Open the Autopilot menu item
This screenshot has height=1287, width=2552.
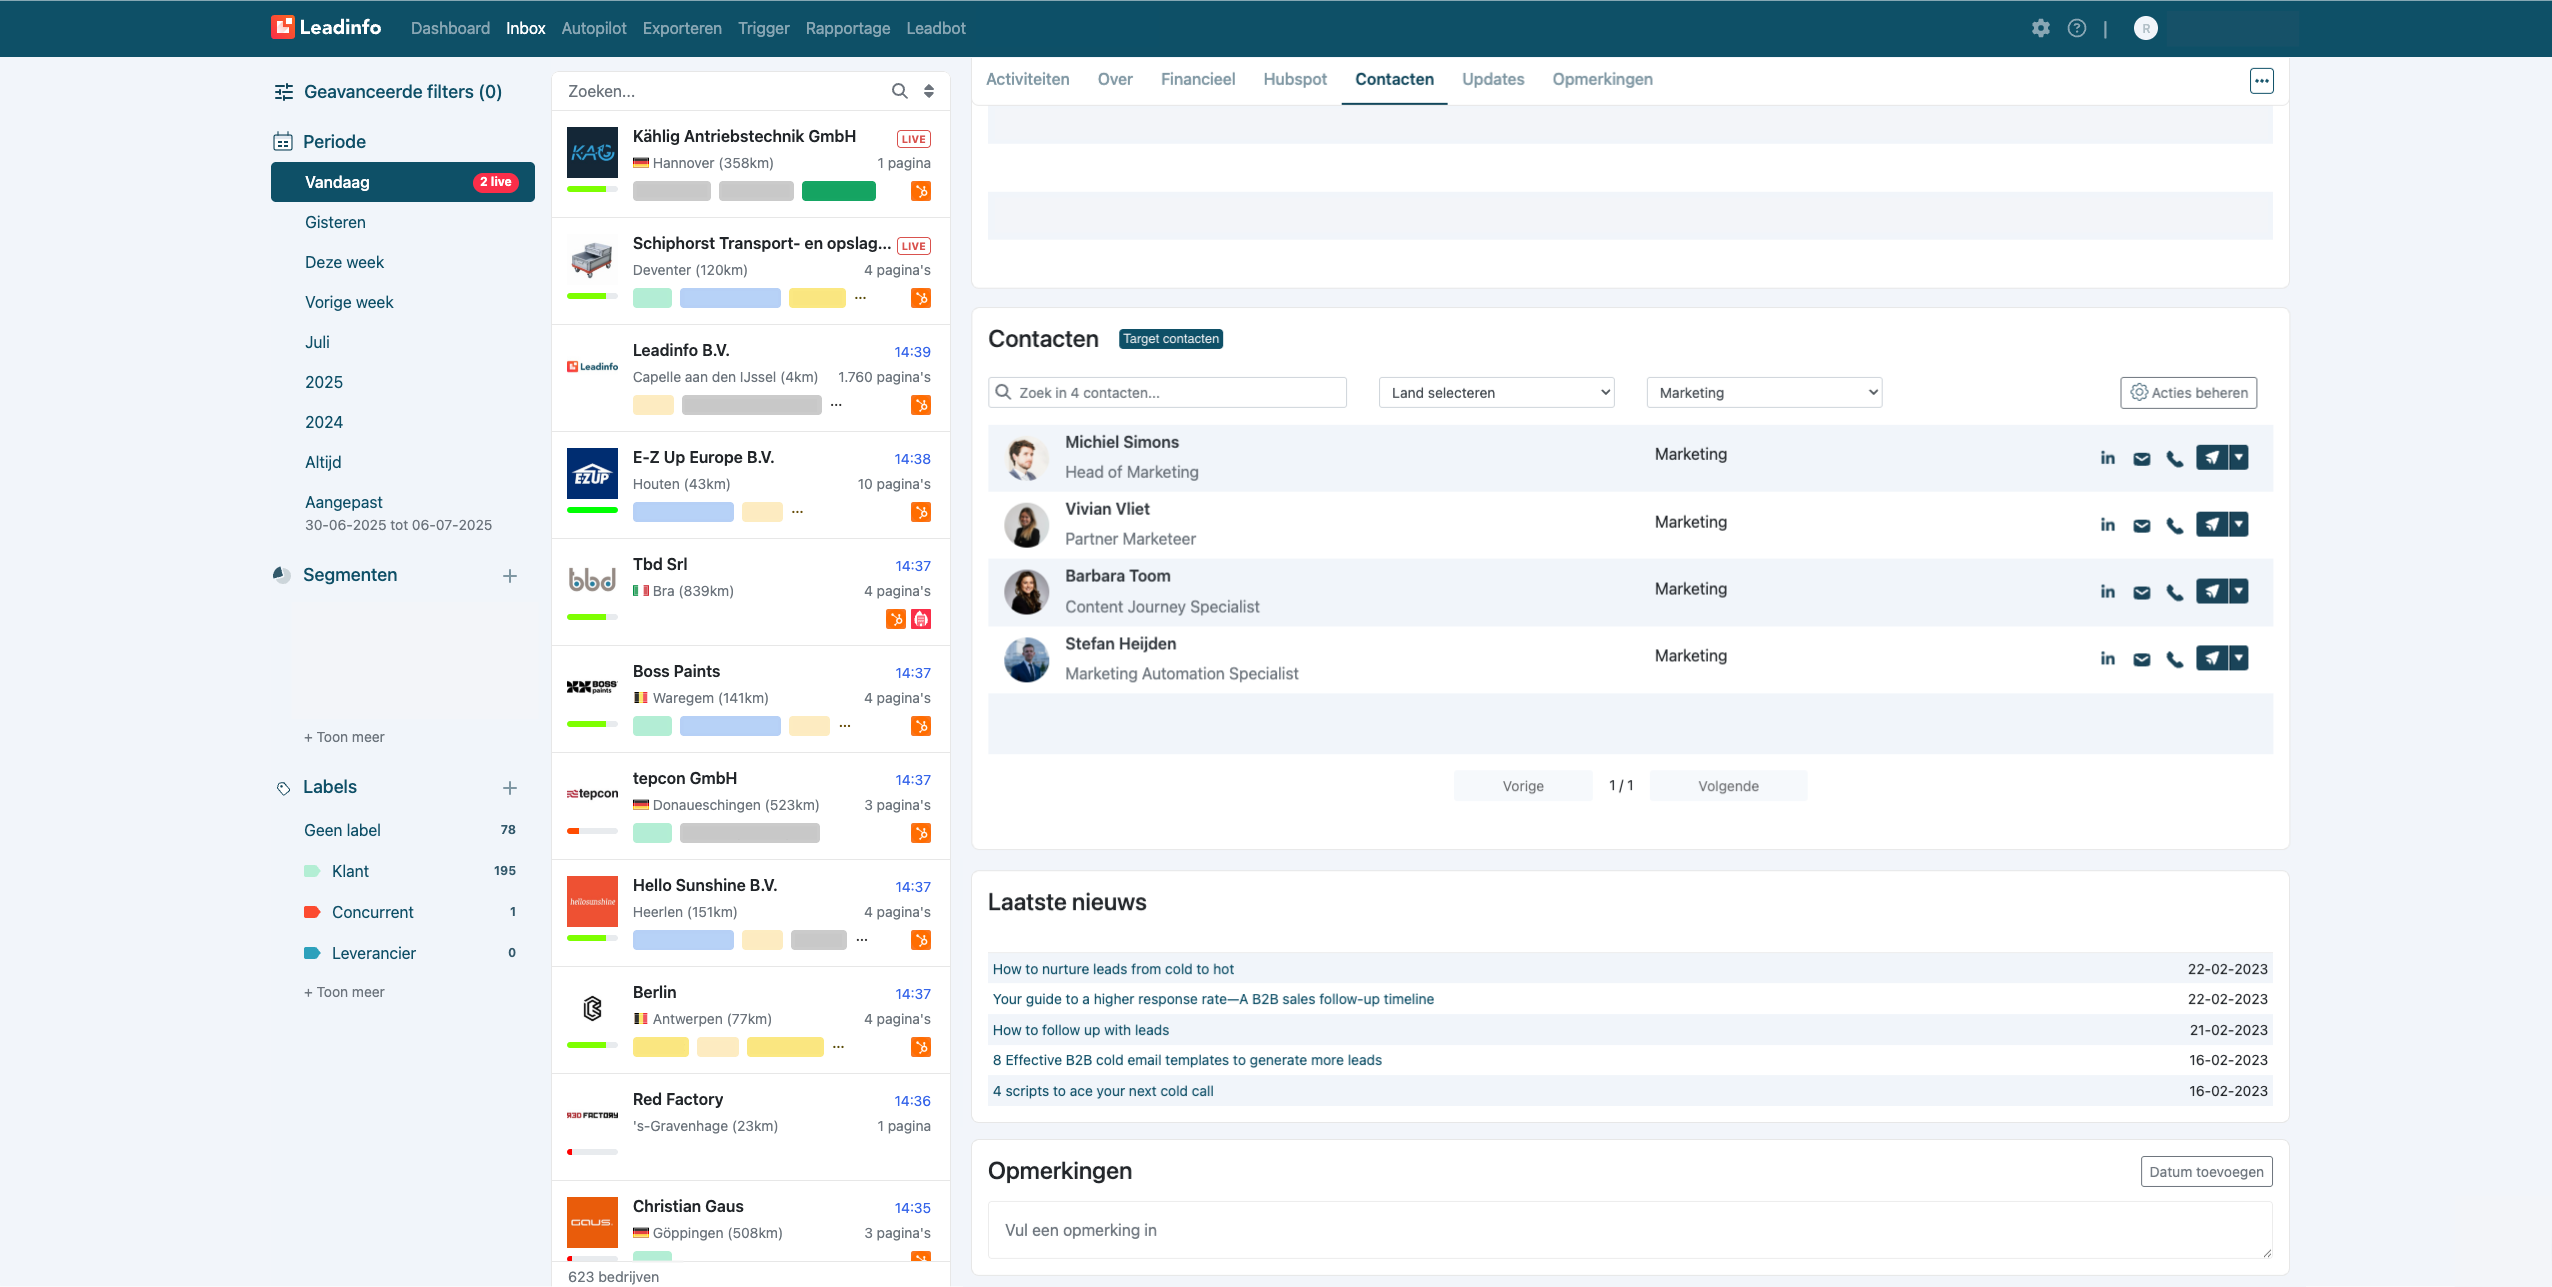point(593,28)
